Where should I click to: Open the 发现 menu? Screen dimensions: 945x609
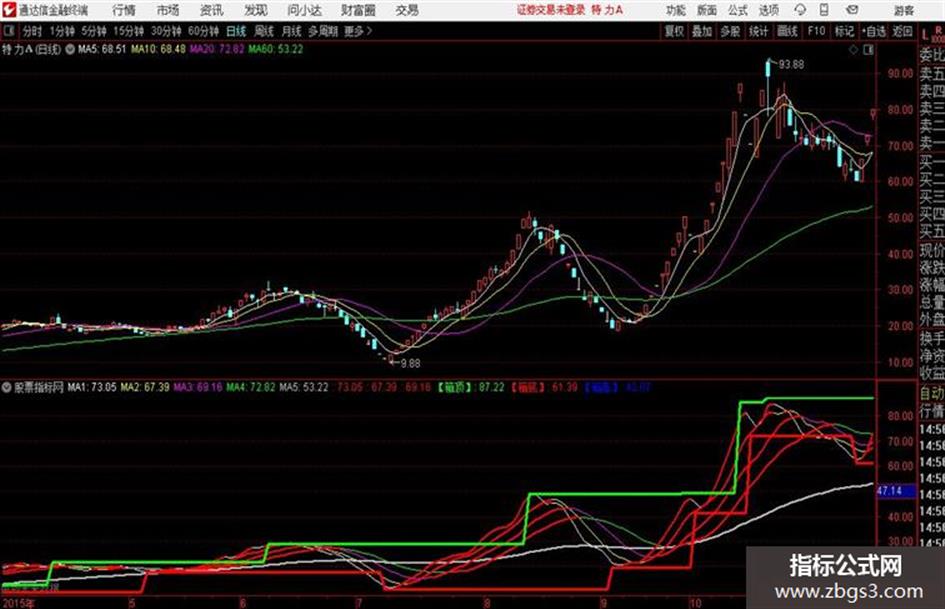click(256, 10)
